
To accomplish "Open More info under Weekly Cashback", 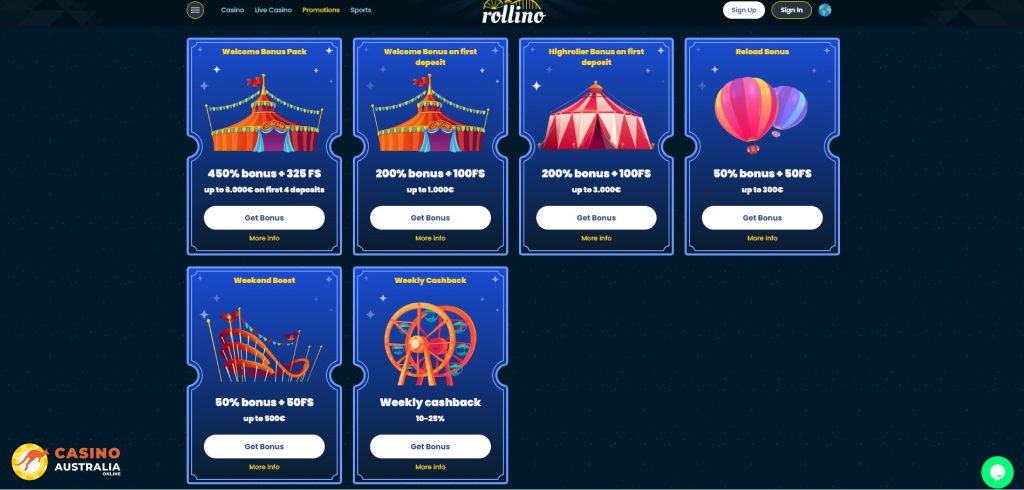I will pos(430,467).
